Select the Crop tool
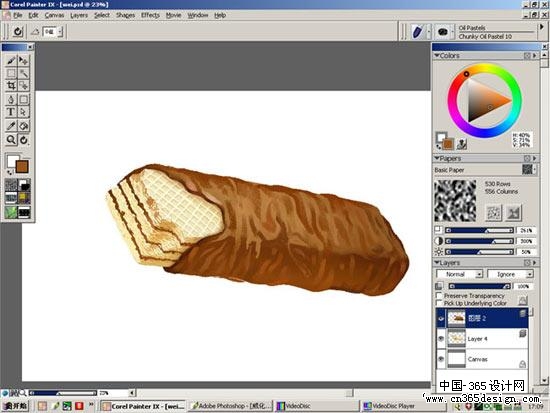 (x=11, y=85)
